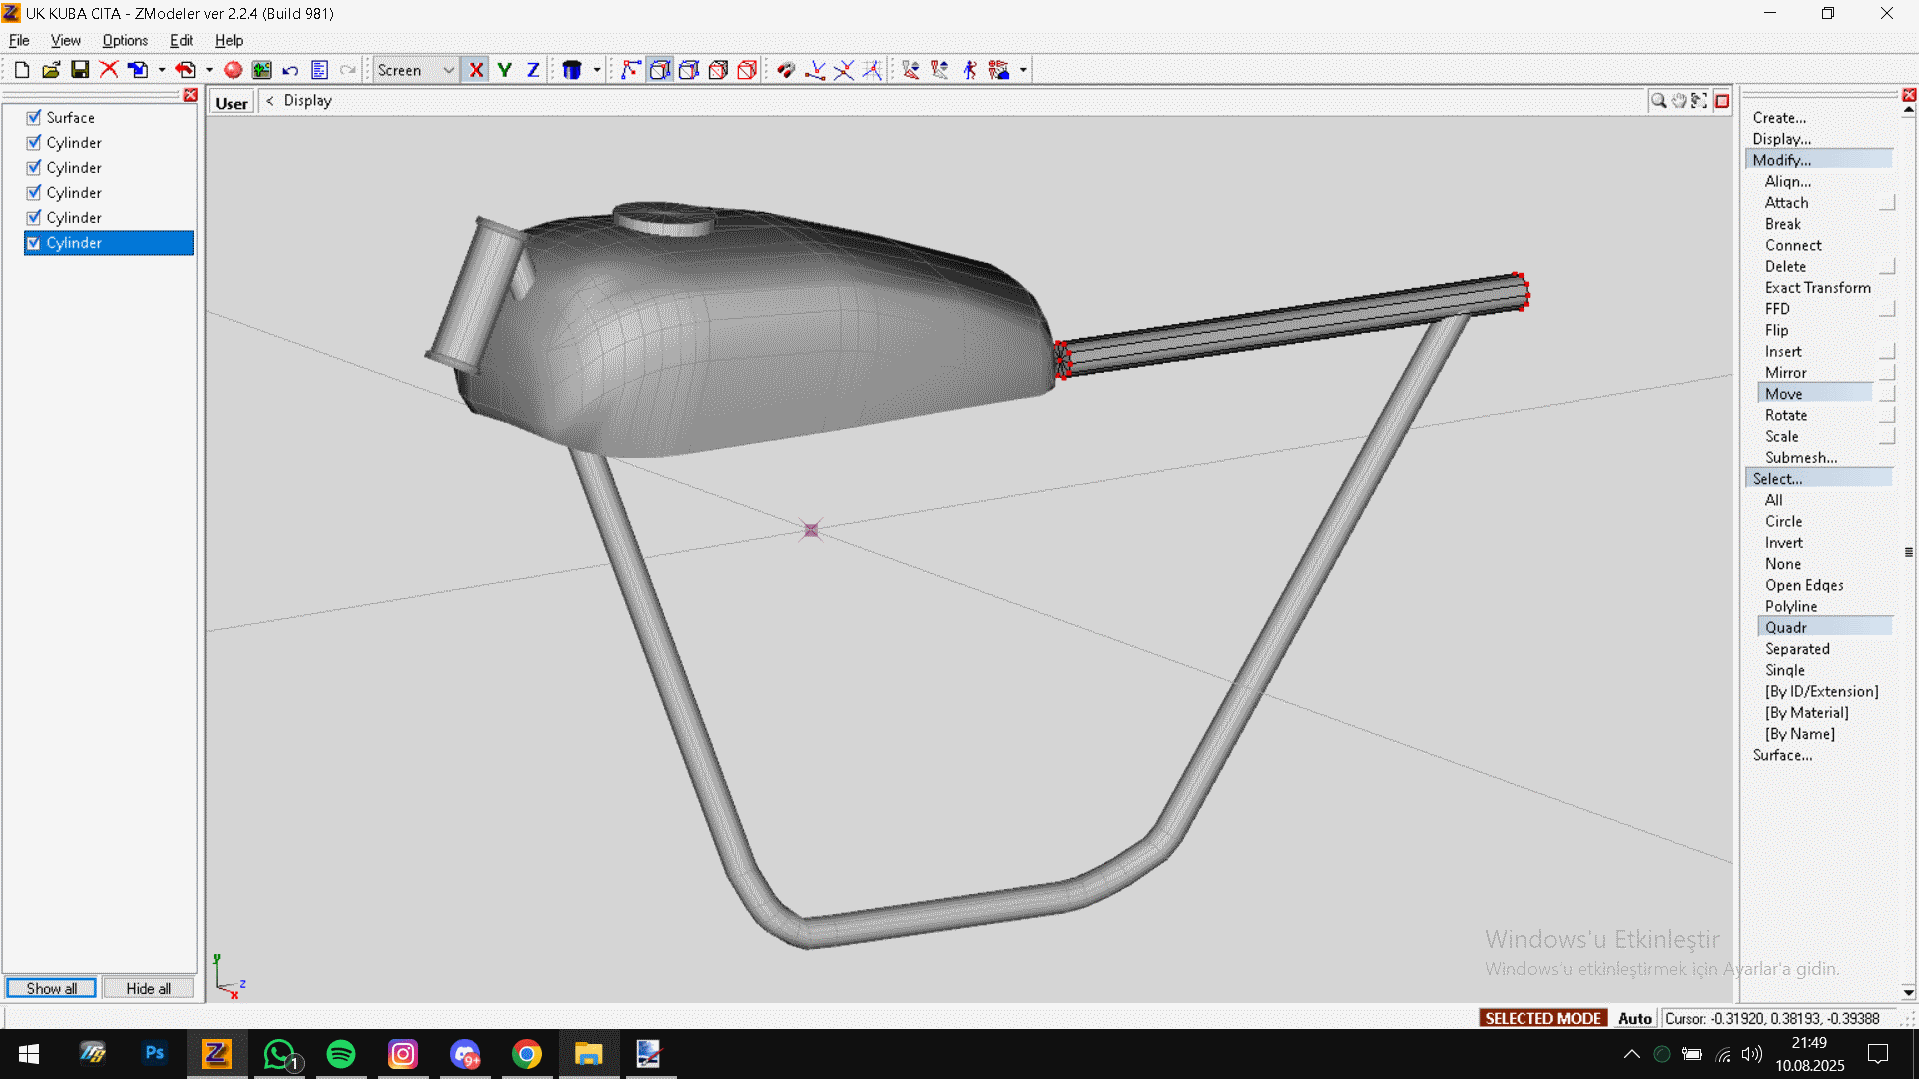This screenshot has width=1919, height=1079.
Task: Open dropdown arrow next to blue export icon
Action: point(162,70)
